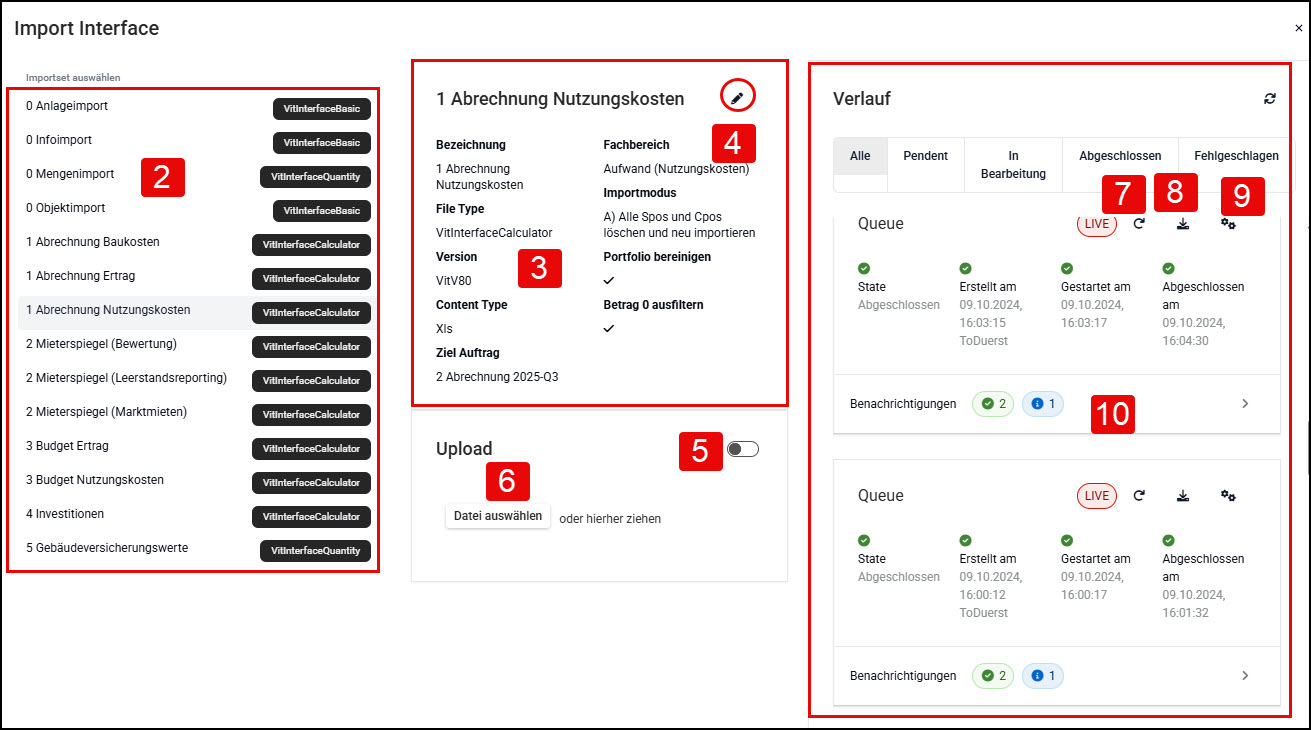Click the pencil edit icon beside Abrechnung Nutzungskosten
The width and height of the screenshot is (1311, 730).
(x=737, y=97)
